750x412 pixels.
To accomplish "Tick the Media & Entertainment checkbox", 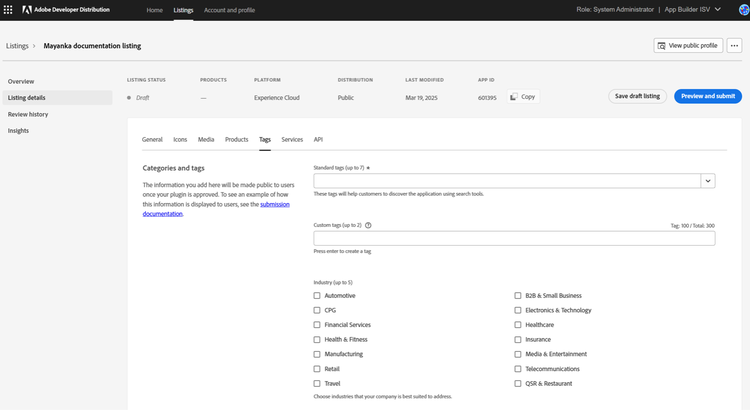I will coord(518,354).
